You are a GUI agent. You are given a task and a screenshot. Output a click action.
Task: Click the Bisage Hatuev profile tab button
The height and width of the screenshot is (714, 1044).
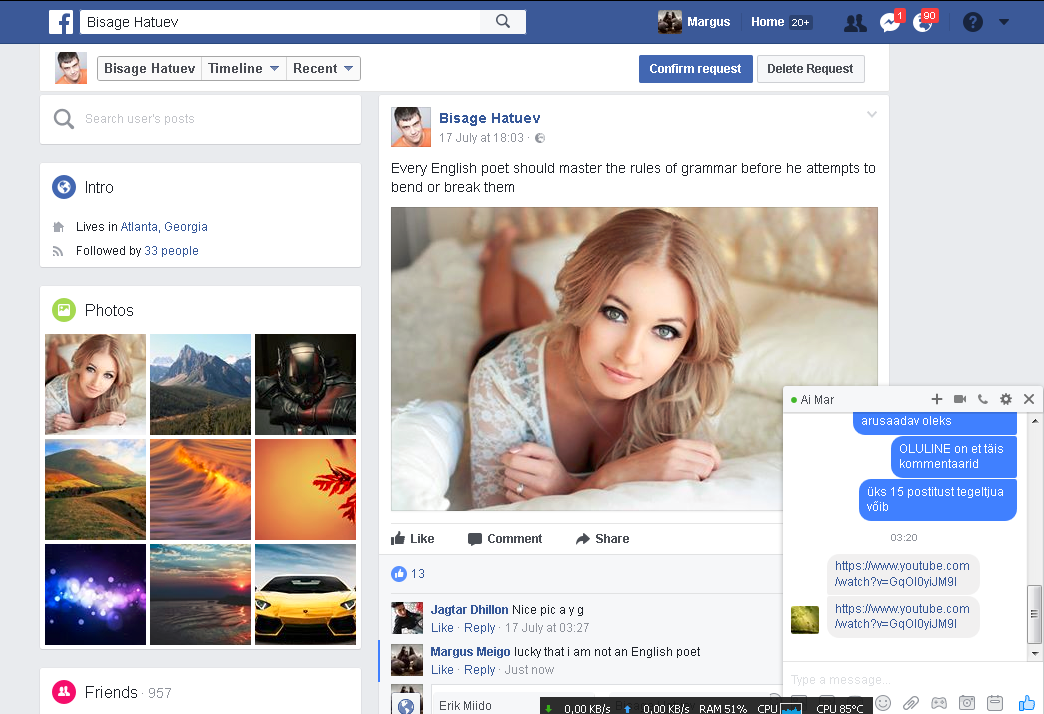[150, 69]
